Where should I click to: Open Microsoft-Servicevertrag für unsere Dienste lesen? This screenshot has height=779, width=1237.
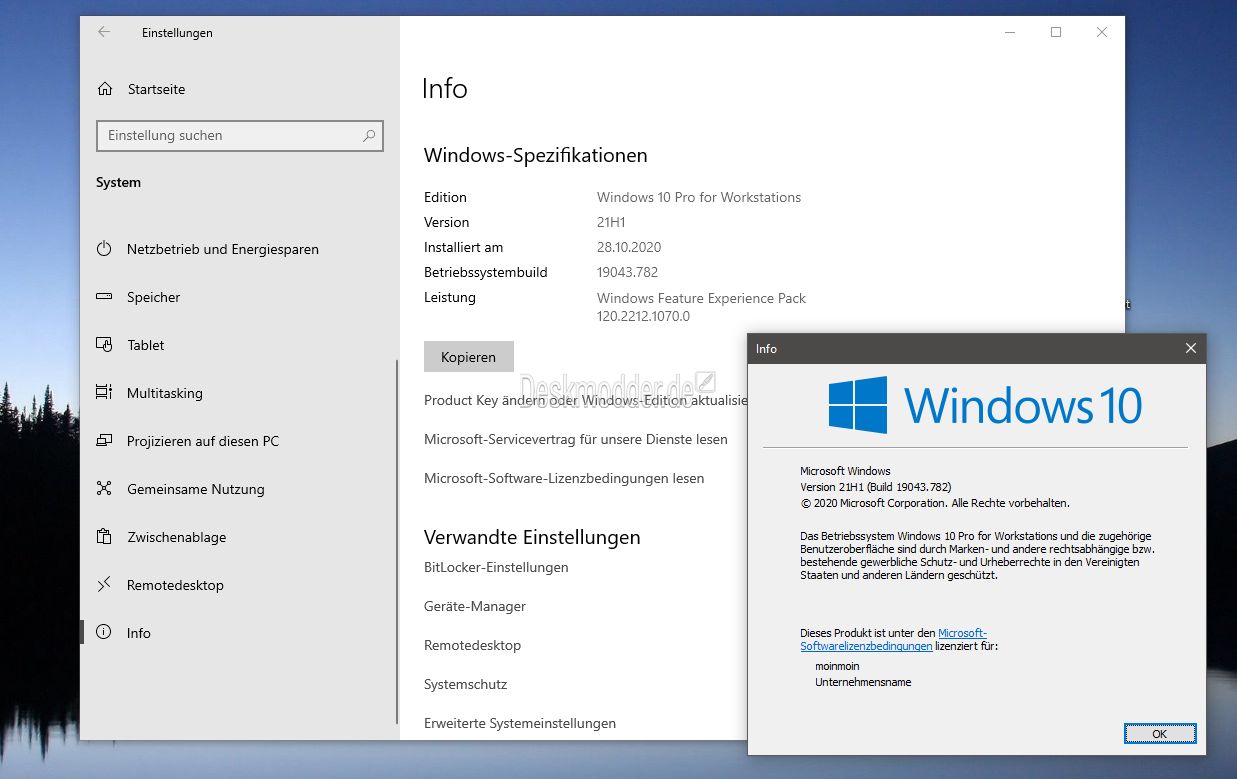(x=576, y=439)
